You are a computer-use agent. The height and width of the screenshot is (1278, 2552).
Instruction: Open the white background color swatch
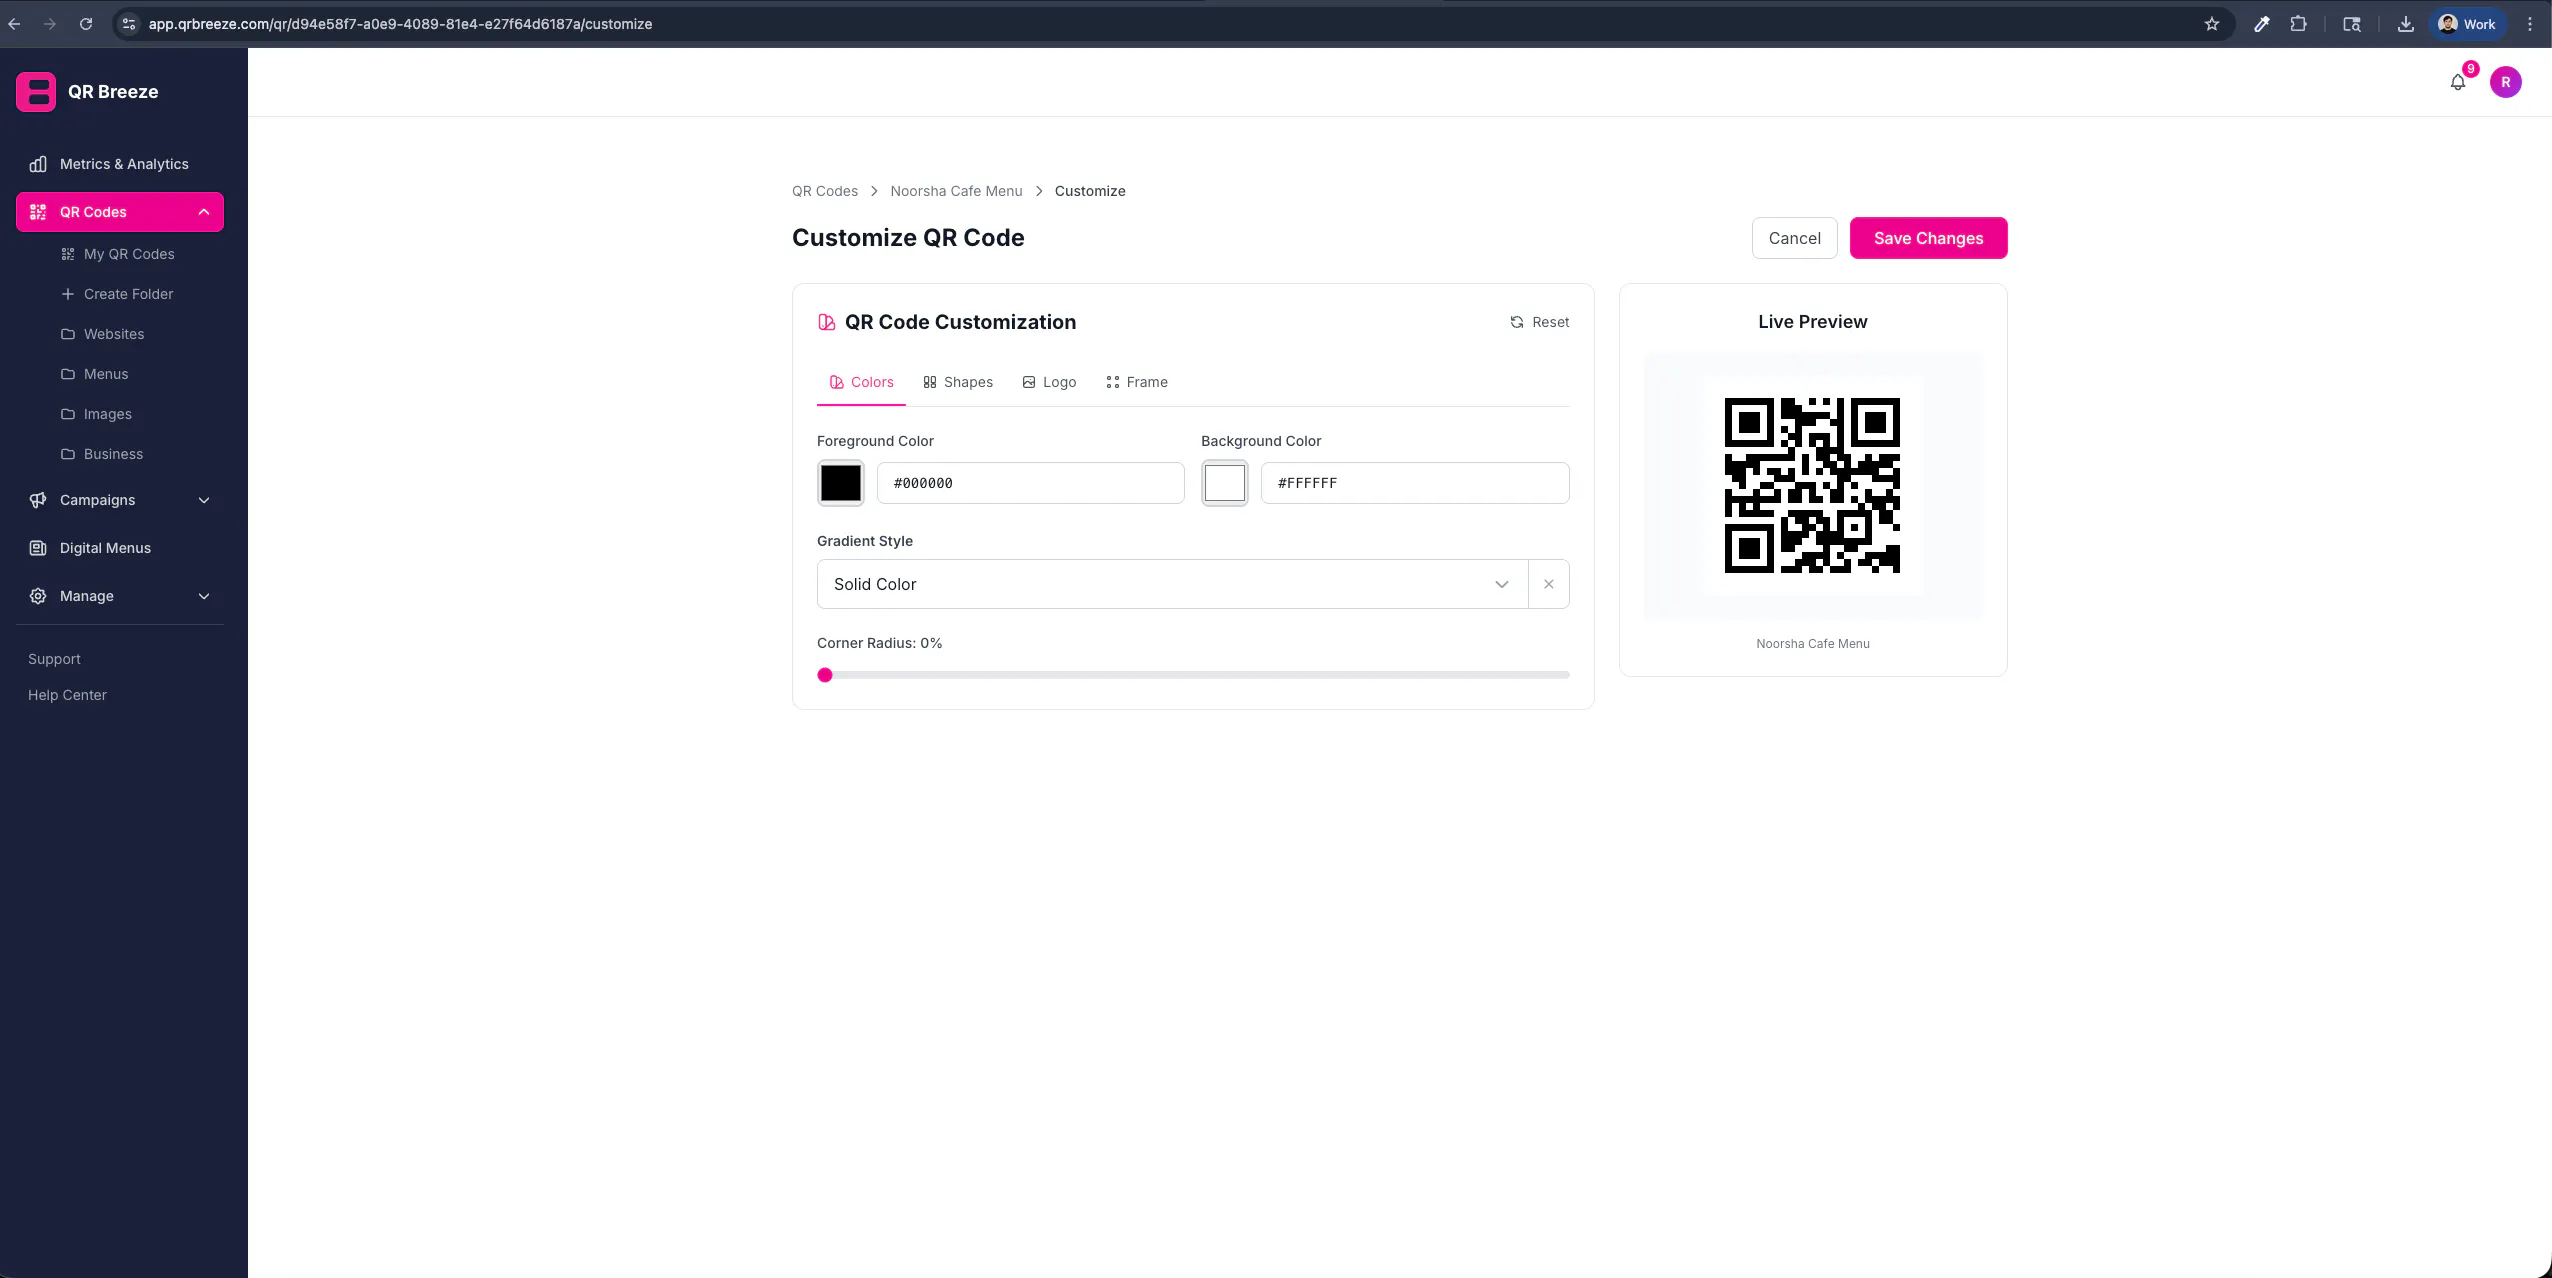click(1224, 483)
